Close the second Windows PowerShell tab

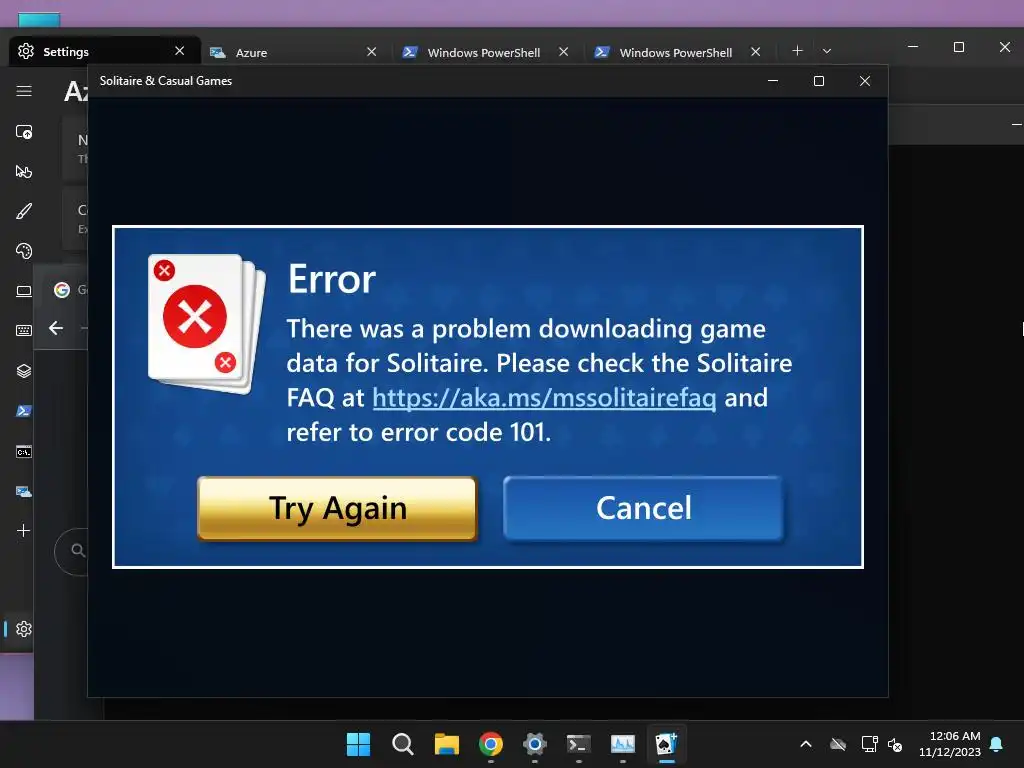[x=756, y=52]
